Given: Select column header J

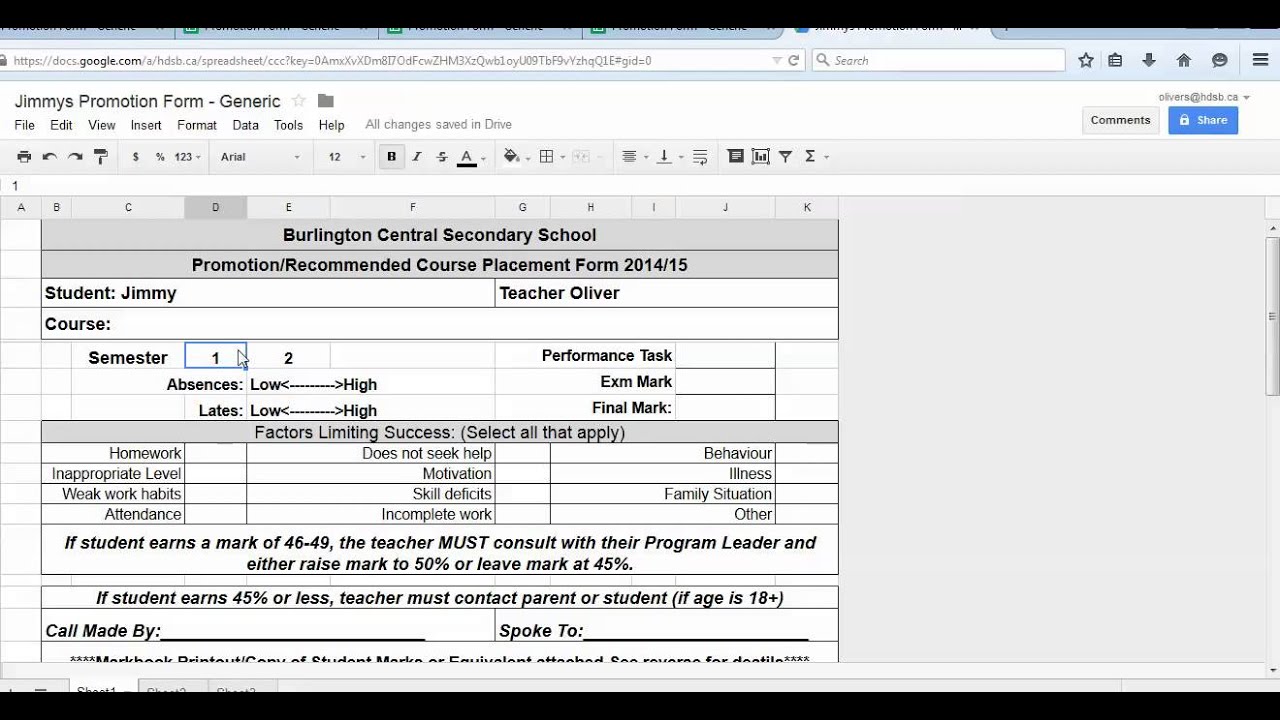Looking at the screenshot, I should coord(725,208).
